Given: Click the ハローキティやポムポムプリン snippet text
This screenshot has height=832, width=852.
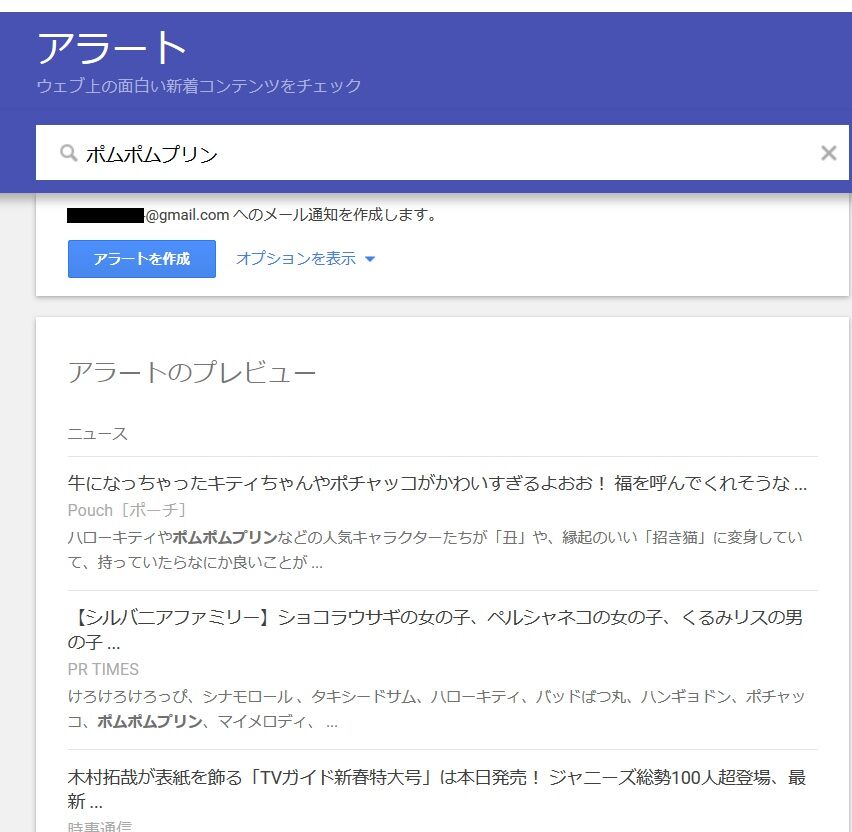Looking at the screenshot, I should click(x=435, y=549).
